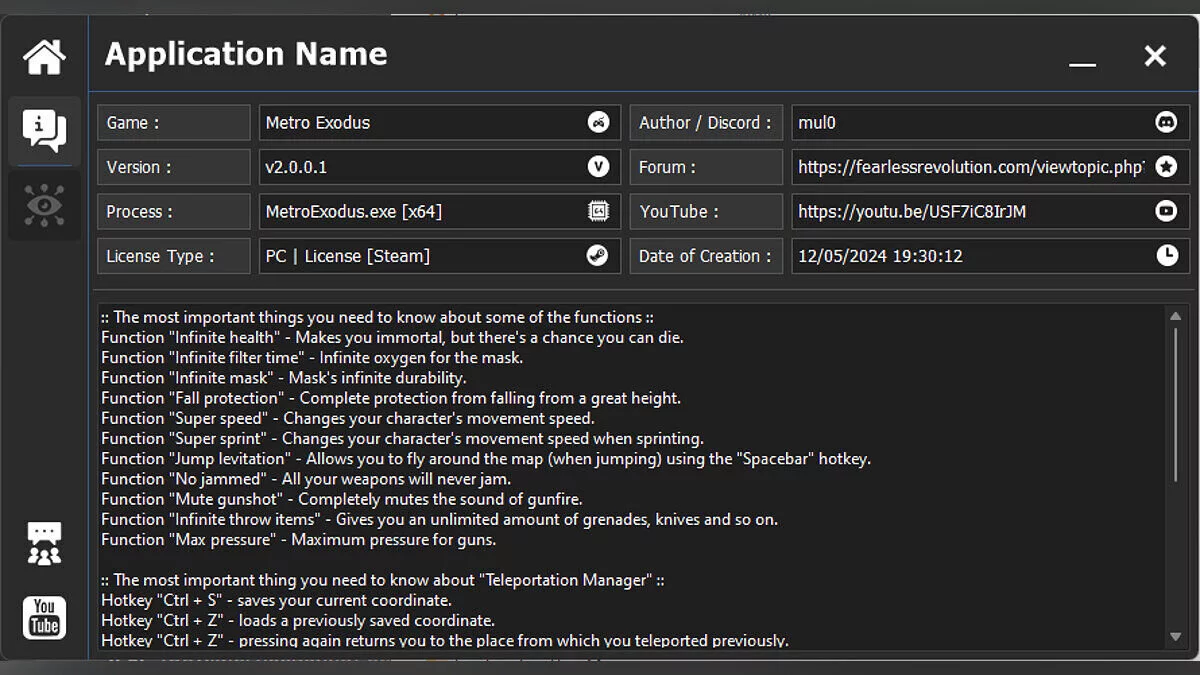Click the Function "Infinite health" line

click(x=392, y=337)
